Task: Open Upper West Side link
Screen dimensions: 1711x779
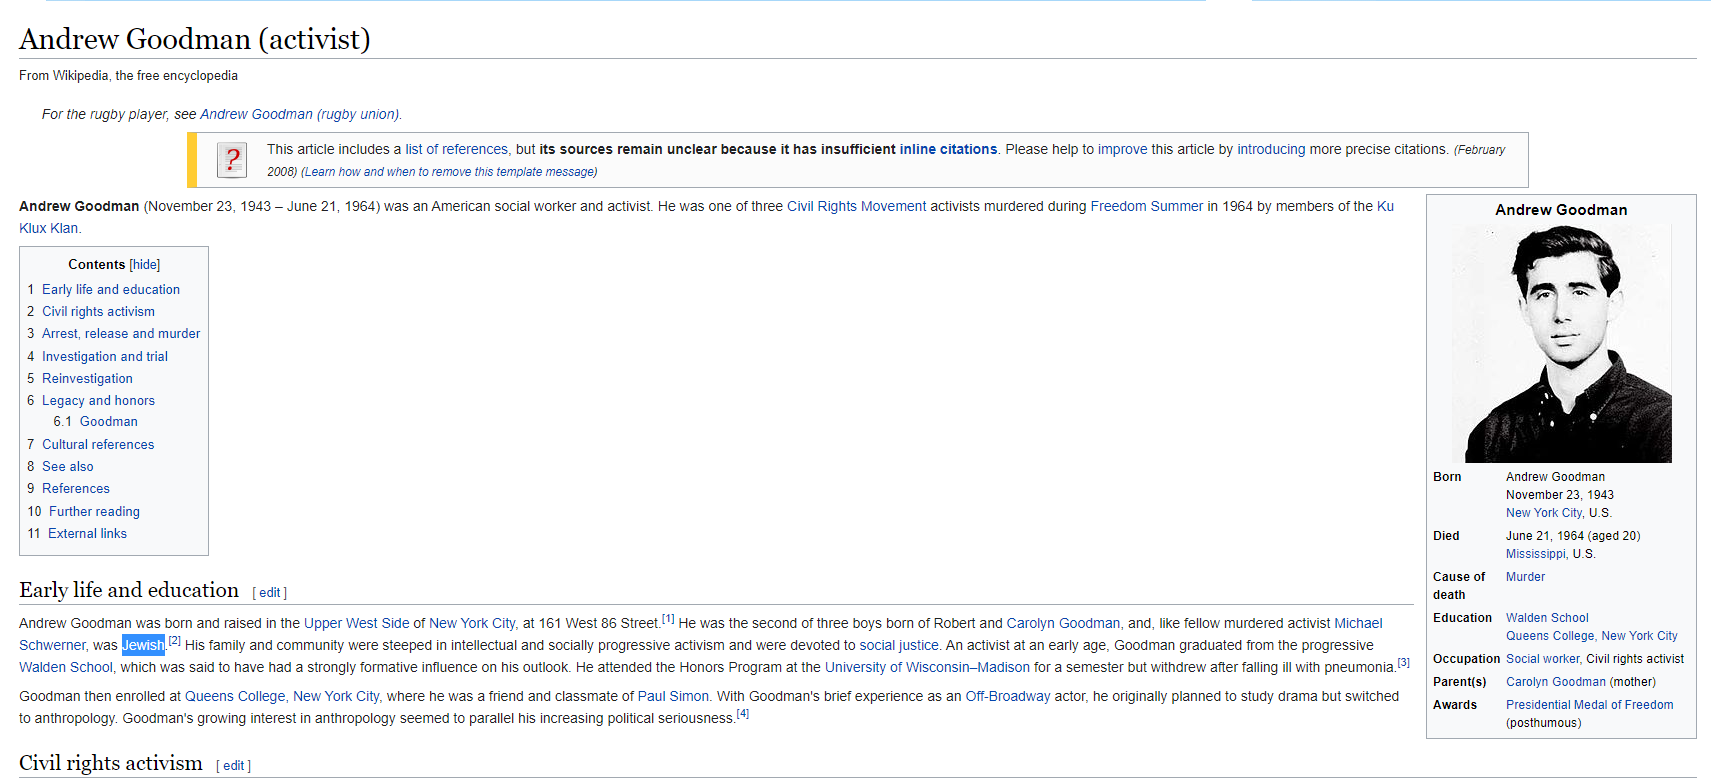Action: click(x=356, y=623)
